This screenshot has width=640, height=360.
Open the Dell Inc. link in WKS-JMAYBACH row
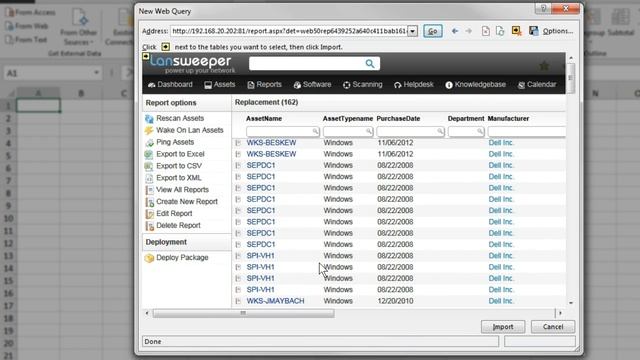pyautogui.click(x=501, y=301)
